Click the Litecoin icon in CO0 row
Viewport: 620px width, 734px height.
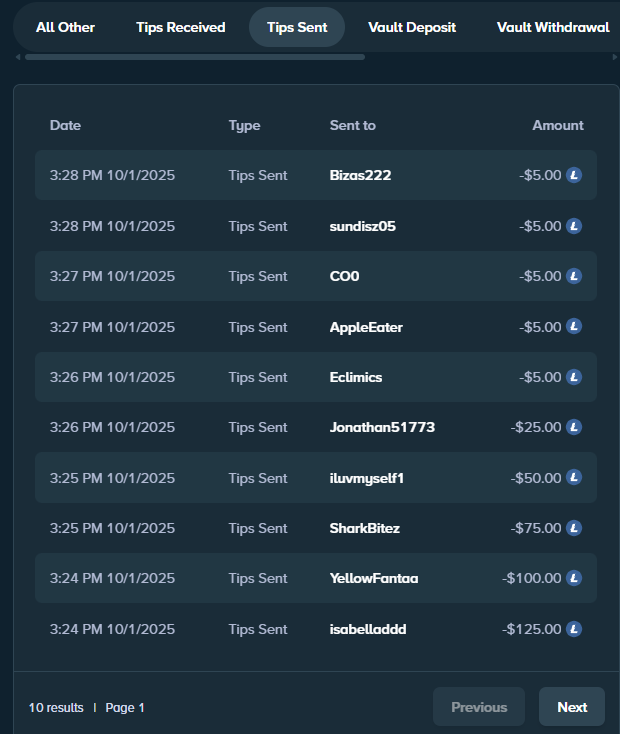(x=574, y=276)
